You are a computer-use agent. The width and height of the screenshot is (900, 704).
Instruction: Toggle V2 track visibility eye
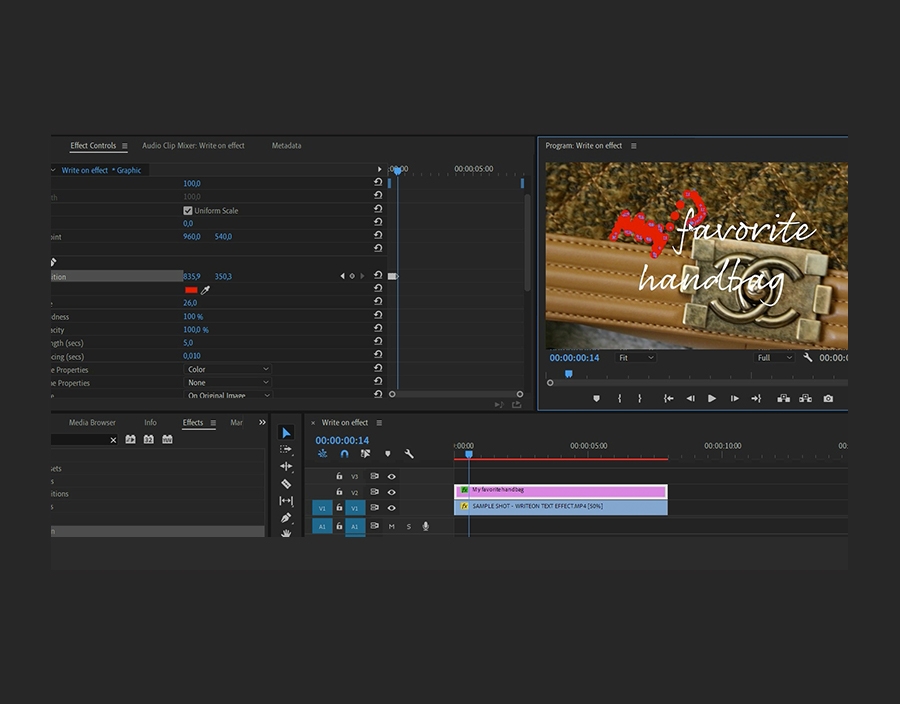pos(391,492)
